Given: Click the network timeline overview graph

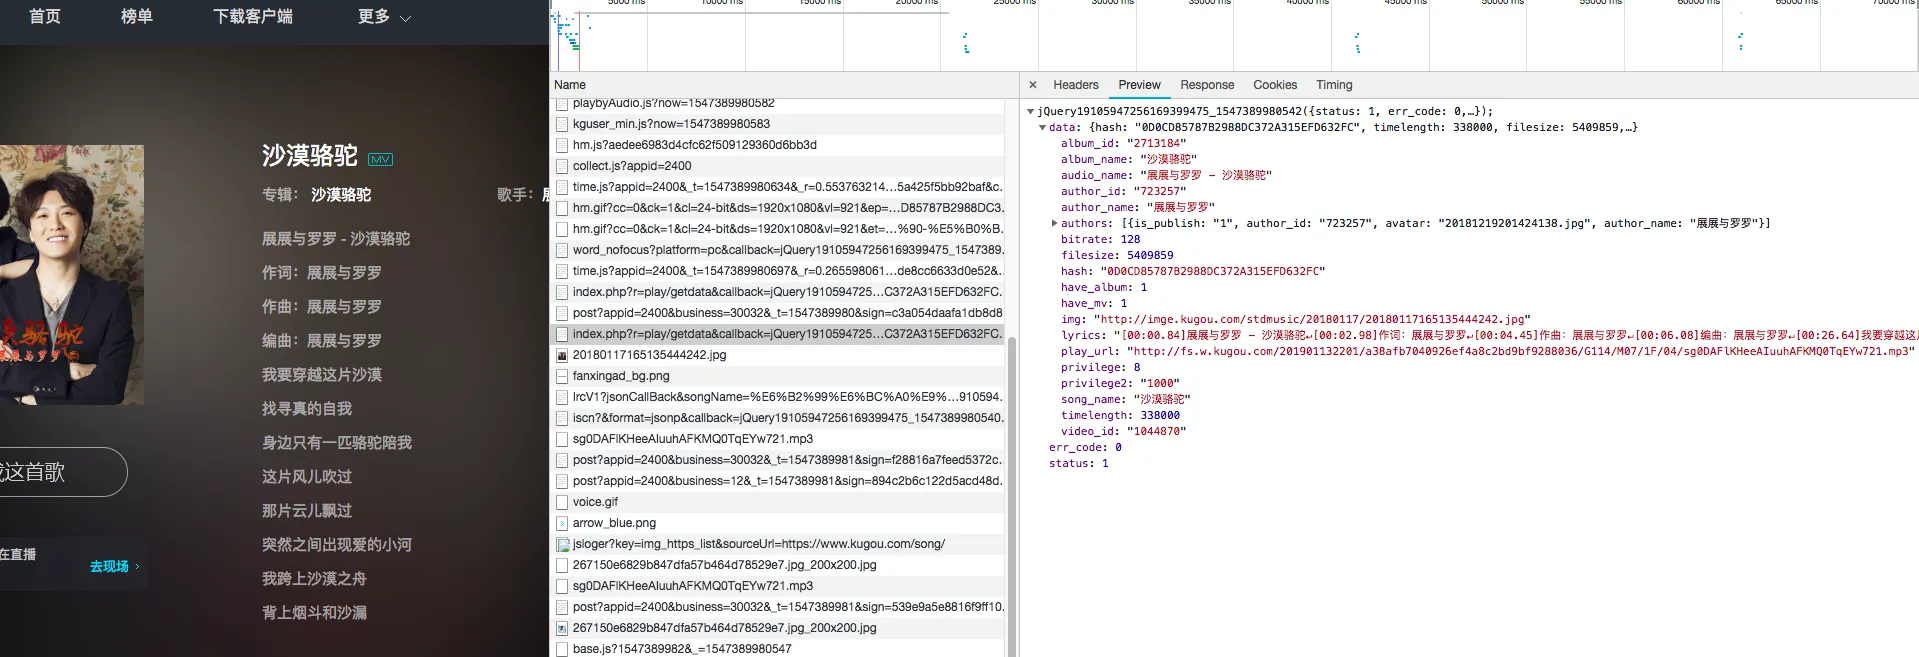Looking at the screenshot, I should [x=1234, y=35].
